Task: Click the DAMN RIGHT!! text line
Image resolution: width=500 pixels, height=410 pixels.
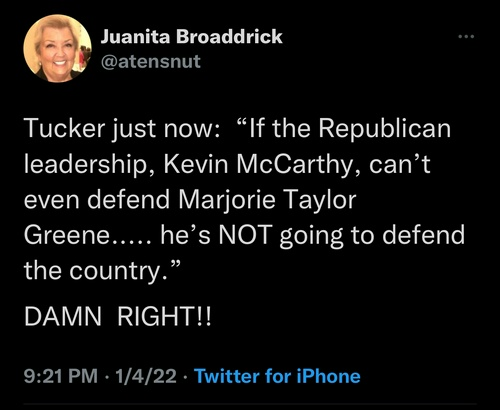Action: 118,316
